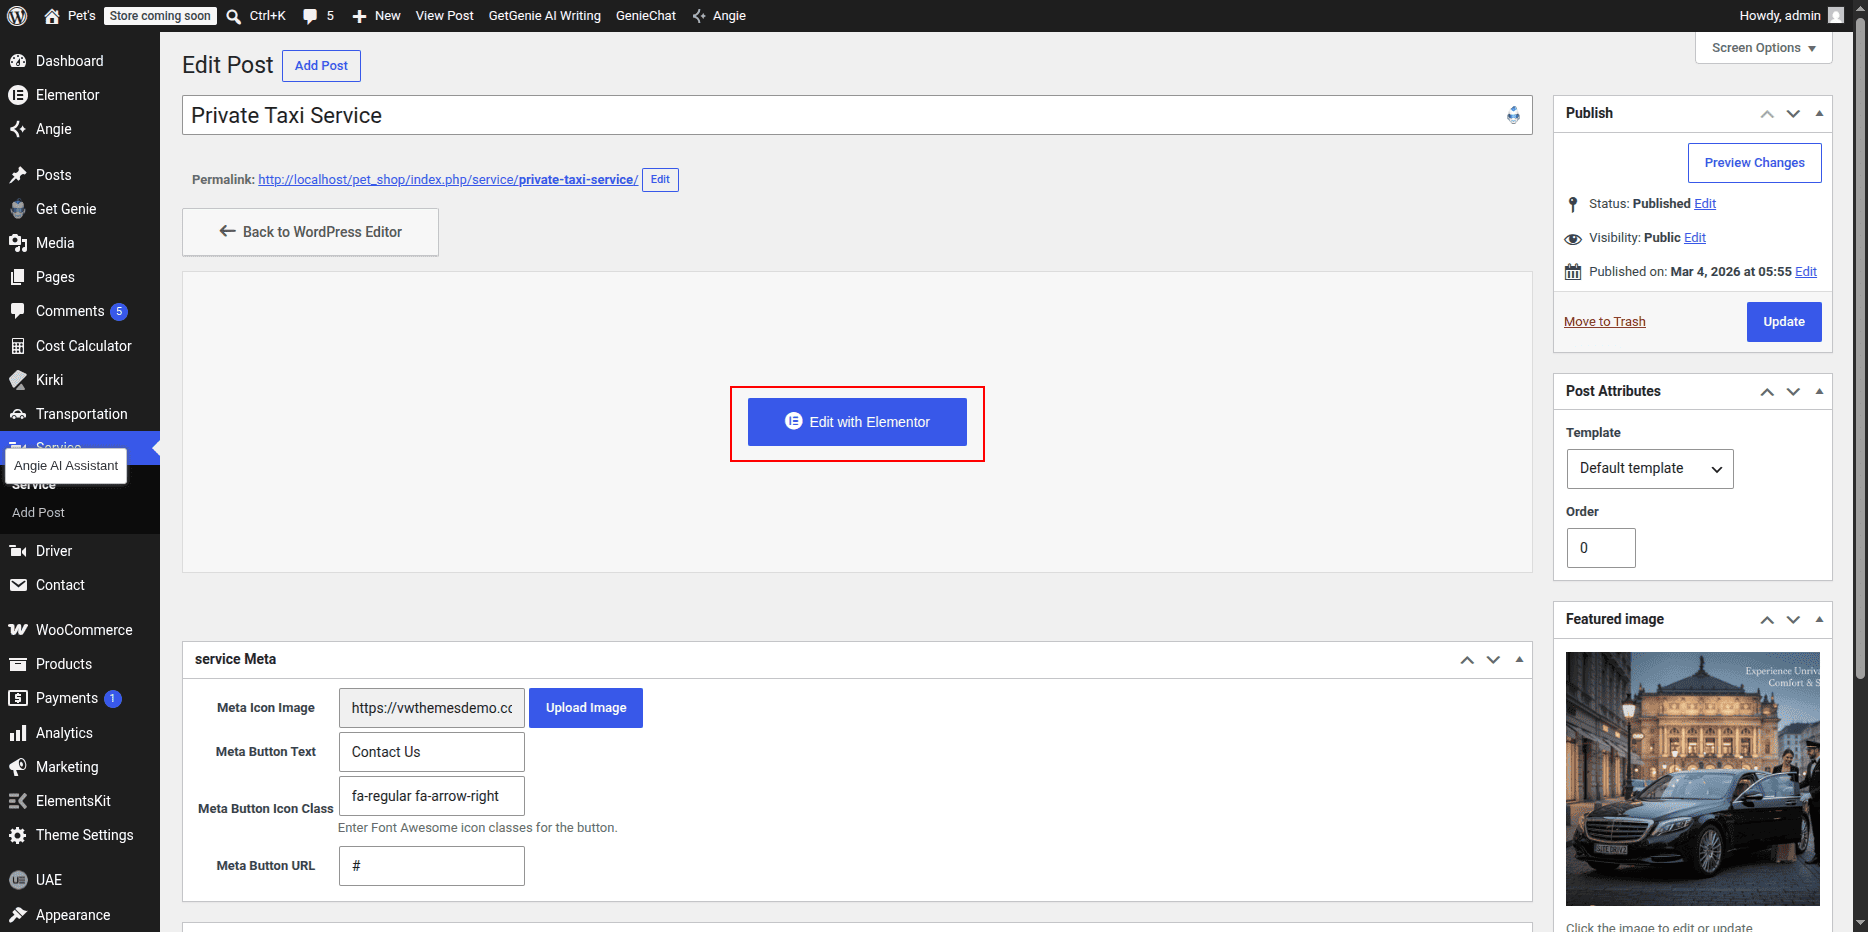Move the service Meta panel up
The width and height of the screenshot is (1868, 932).
[1467, 659]
